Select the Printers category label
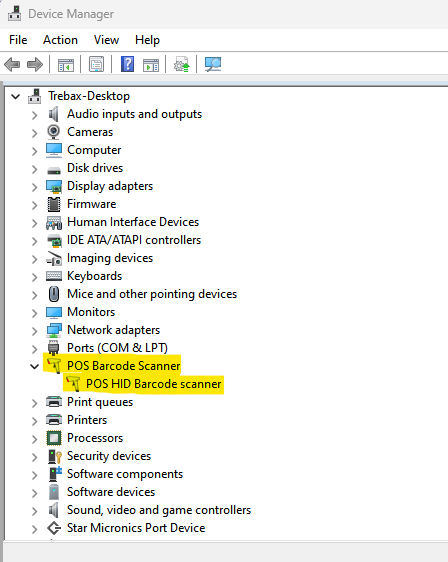Viewport: 448px width, 562px height. [87, 420]
